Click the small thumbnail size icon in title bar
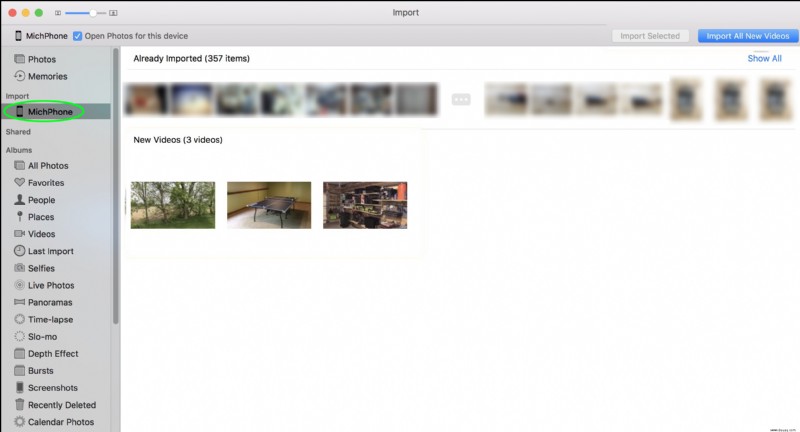This screenshot has width=800, height=432. pyautogui.click(x=58, y=13)
